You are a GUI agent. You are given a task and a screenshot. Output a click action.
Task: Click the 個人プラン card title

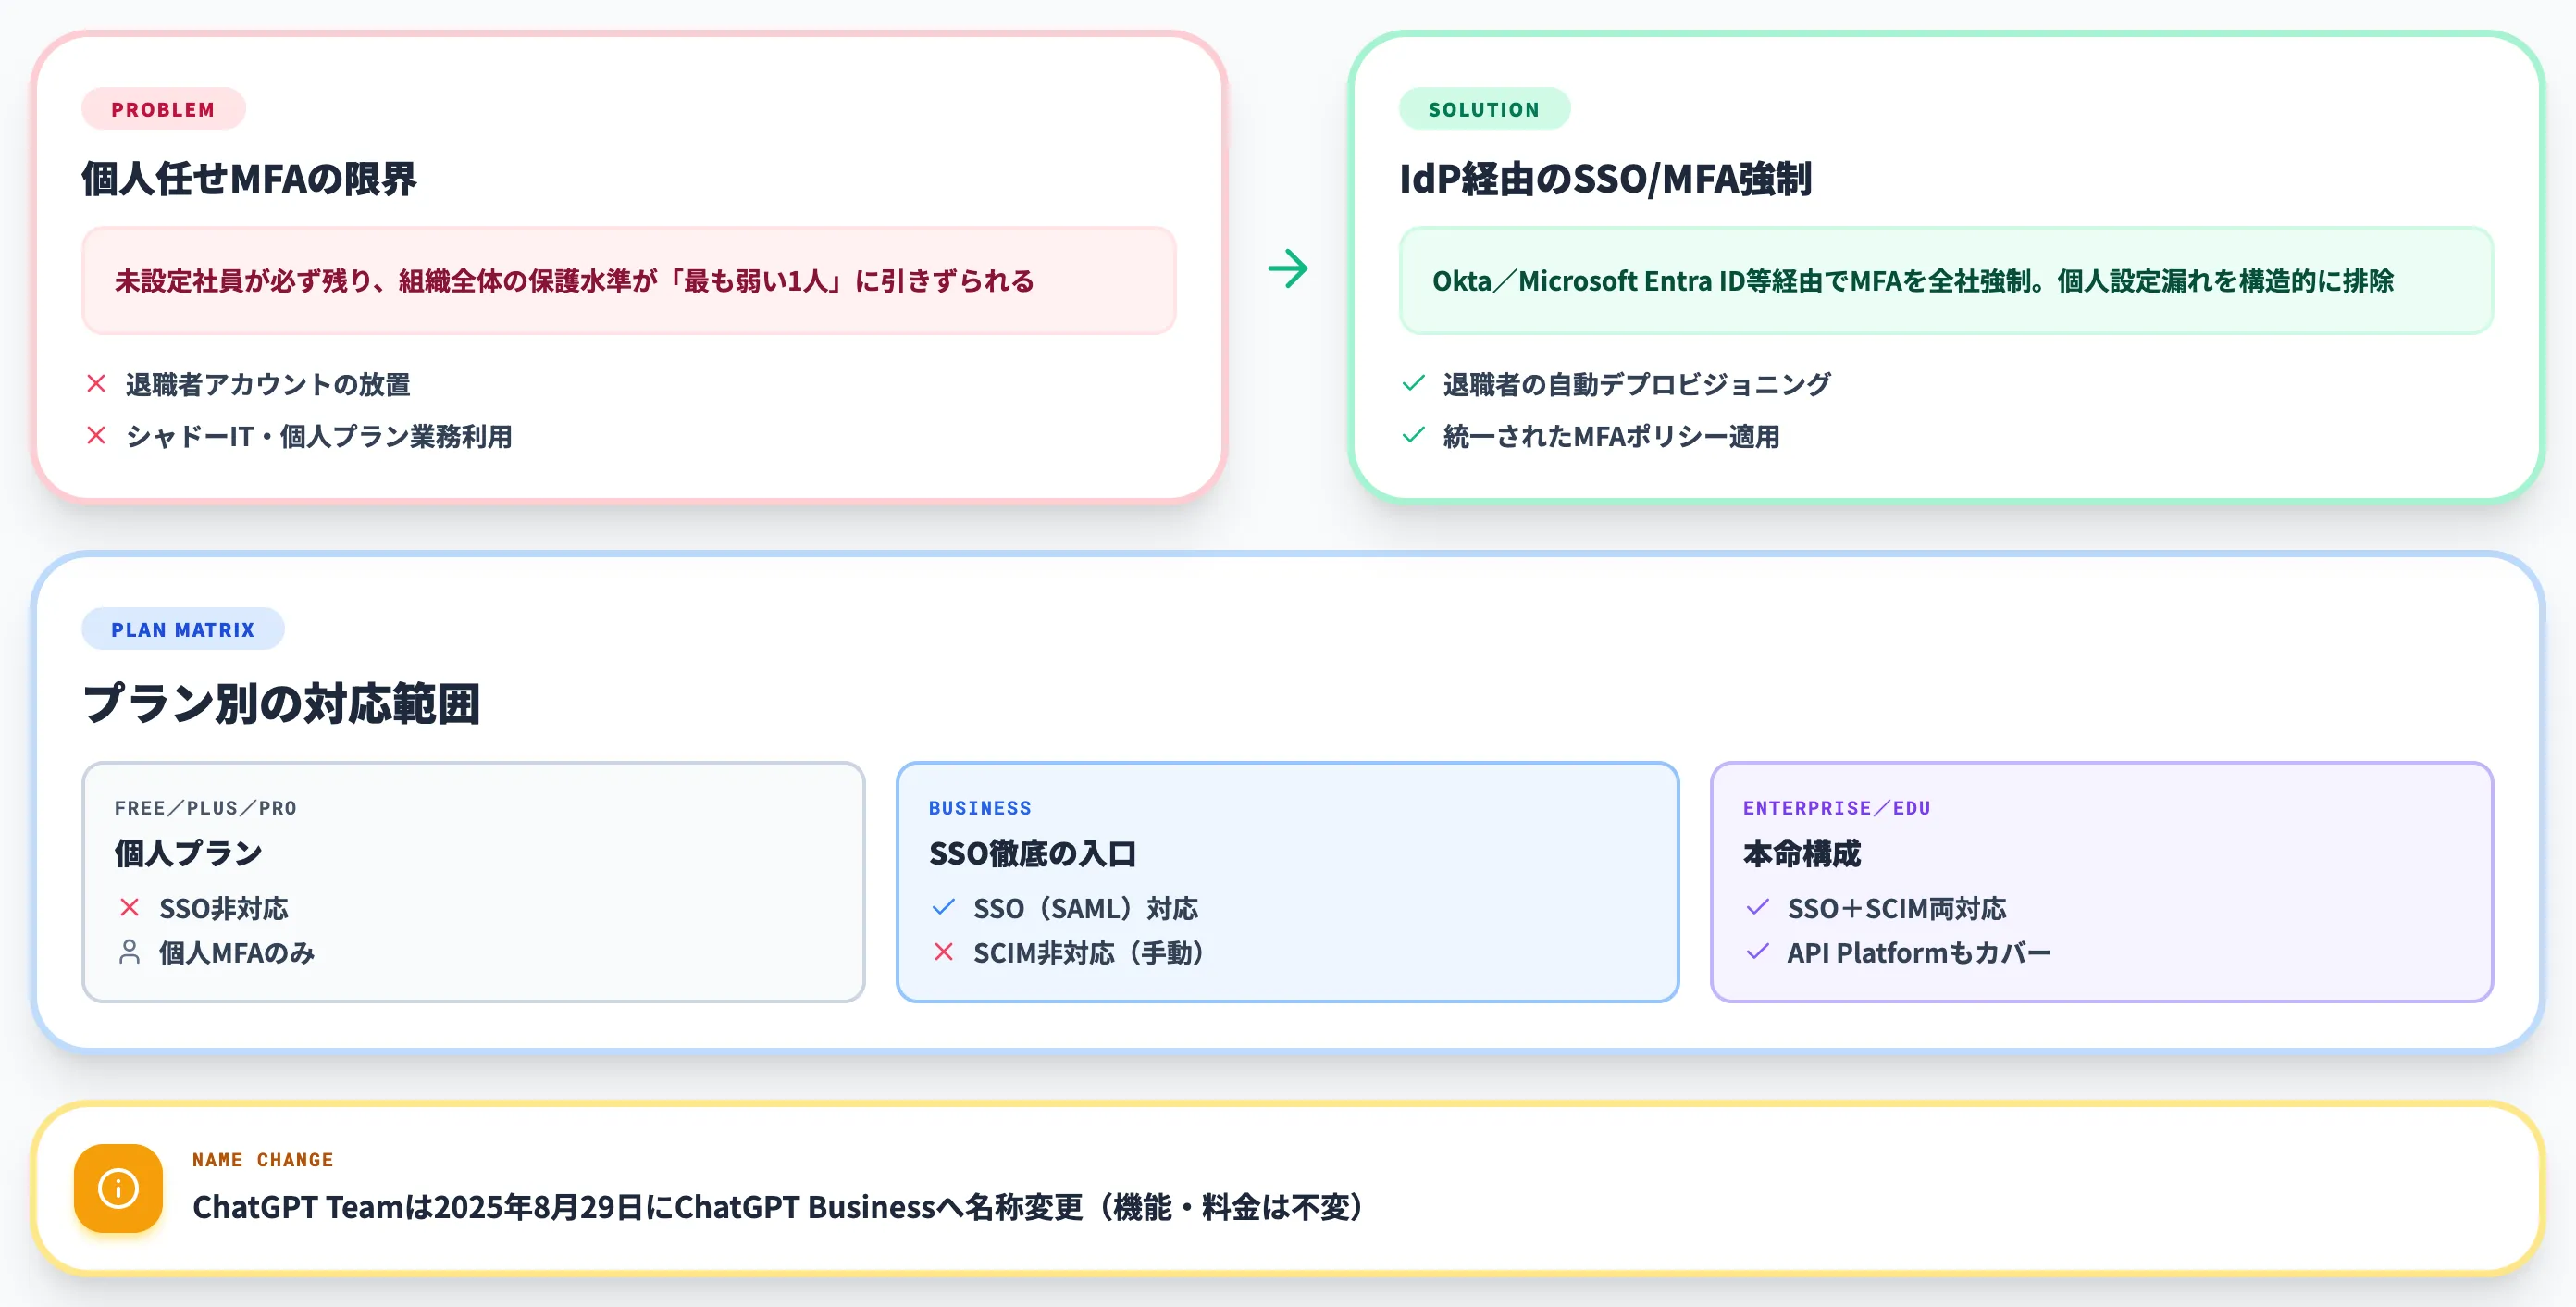click(x=188, y=853)
